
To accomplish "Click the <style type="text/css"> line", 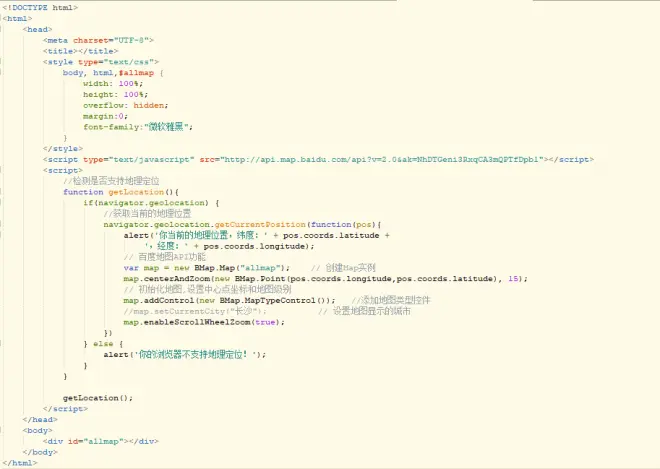I will point(101,62).
